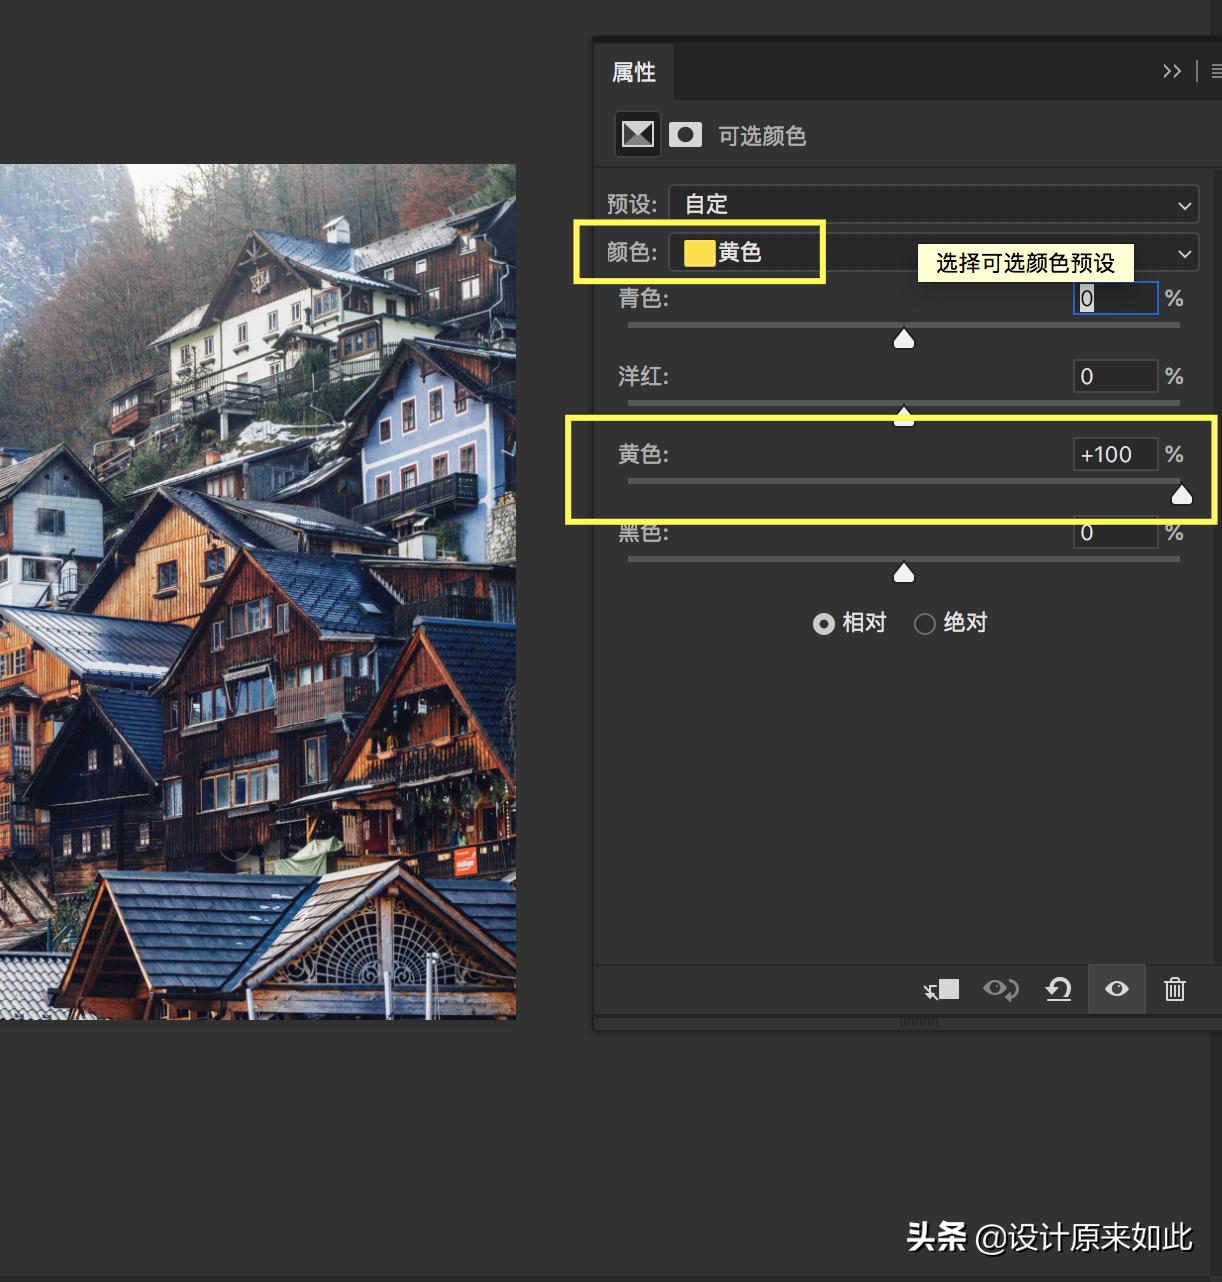Click the Selective Color adjustment icon
Screen dimensions: 1222x1282
click(637, 134)
